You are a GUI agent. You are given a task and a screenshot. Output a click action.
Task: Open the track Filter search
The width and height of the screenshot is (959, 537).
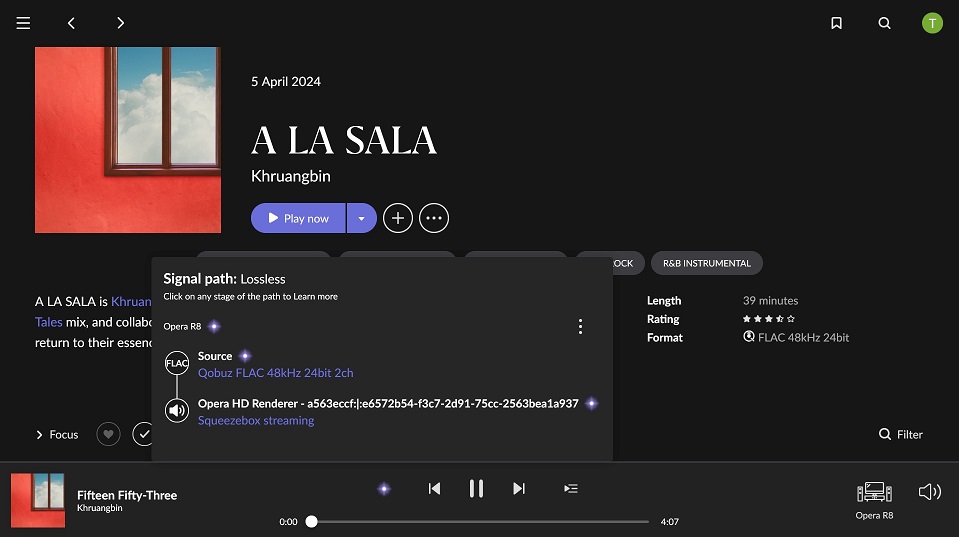(x=900, y=434)
